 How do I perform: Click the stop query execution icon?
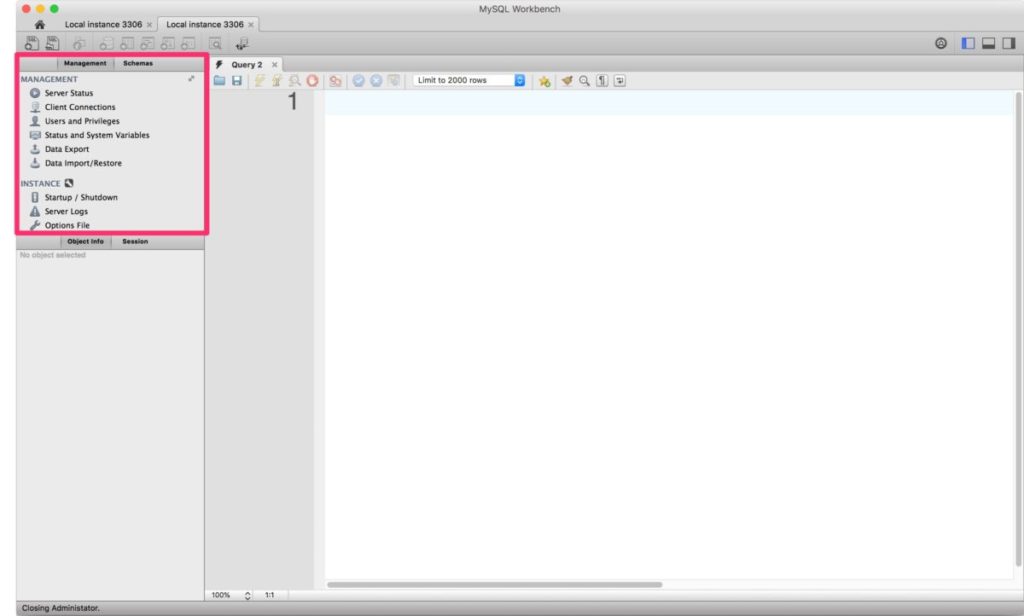coord(312,81)
